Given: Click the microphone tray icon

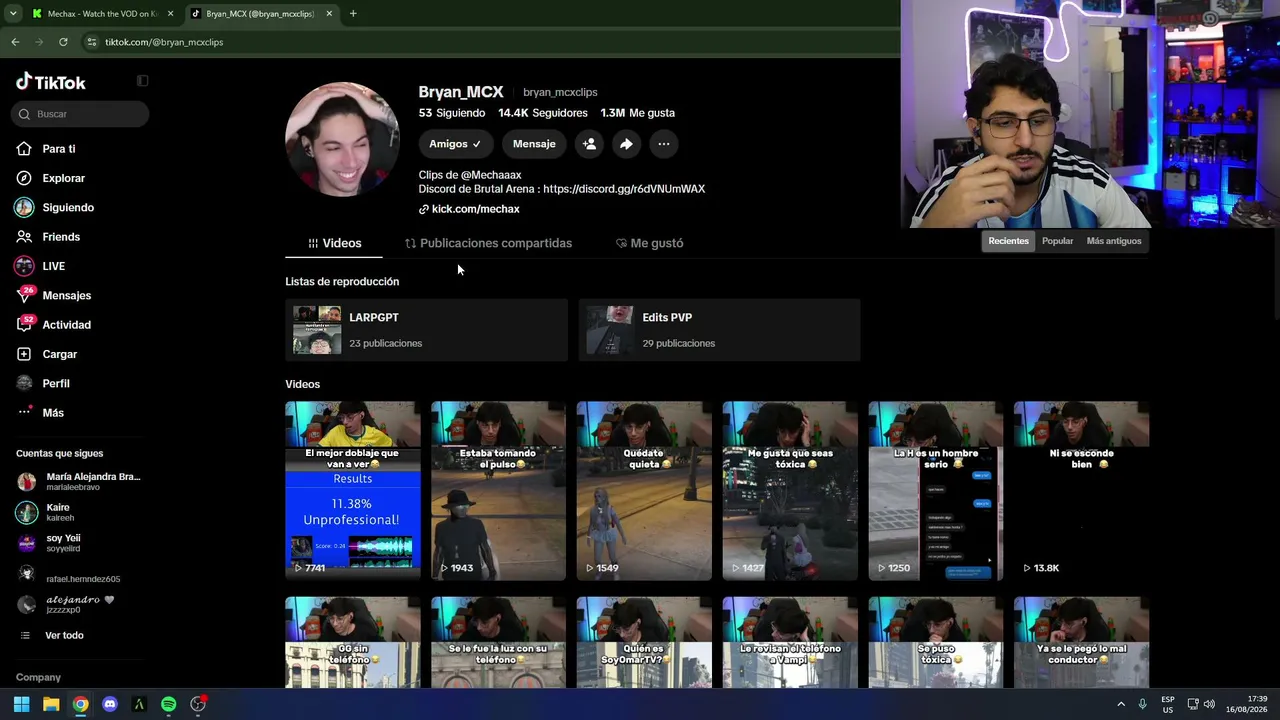Looking at the screenshot, I should (1142, 704).
